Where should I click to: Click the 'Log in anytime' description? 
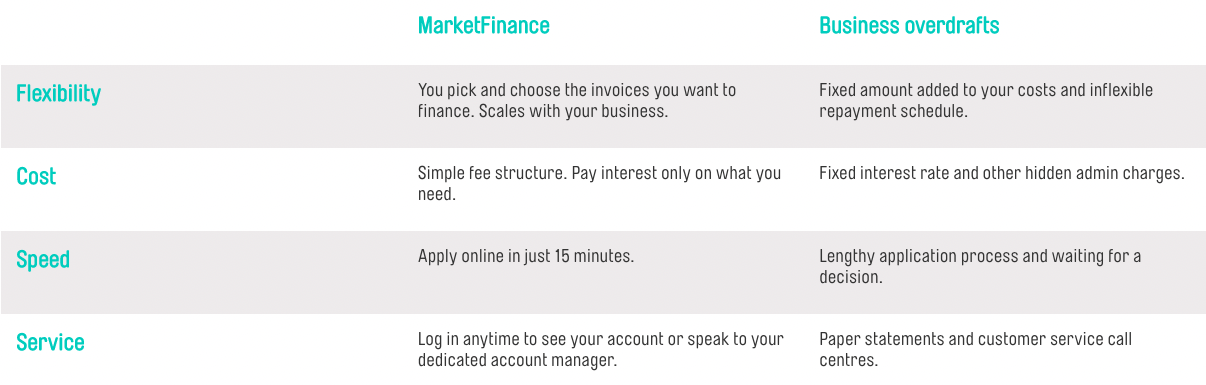601,349
